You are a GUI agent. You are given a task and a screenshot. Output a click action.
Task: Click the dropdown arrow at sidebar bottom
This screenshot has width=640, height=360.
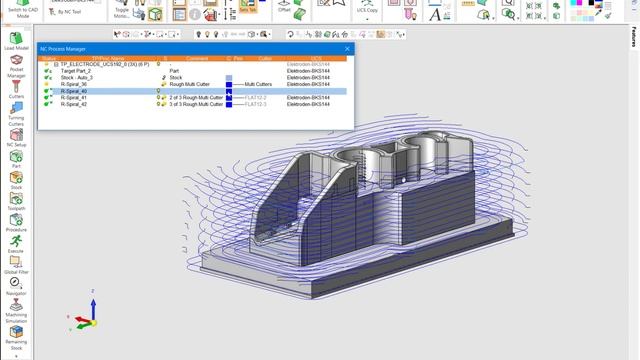click(x=16, y=356)
